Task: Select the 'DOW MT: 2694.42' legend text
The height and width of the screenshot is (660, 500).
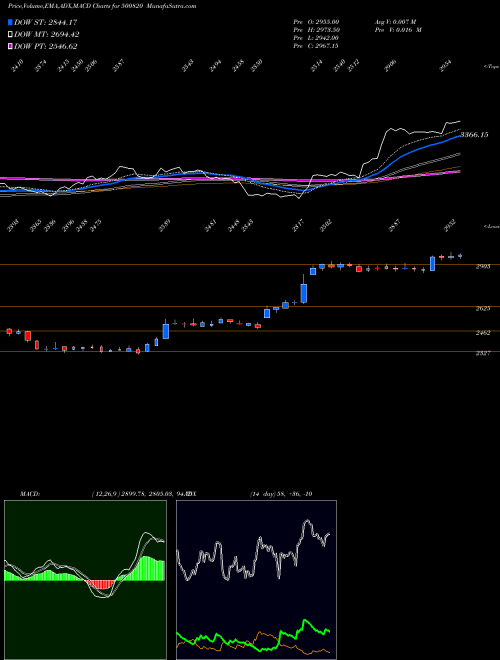Action: click(46, 35)
